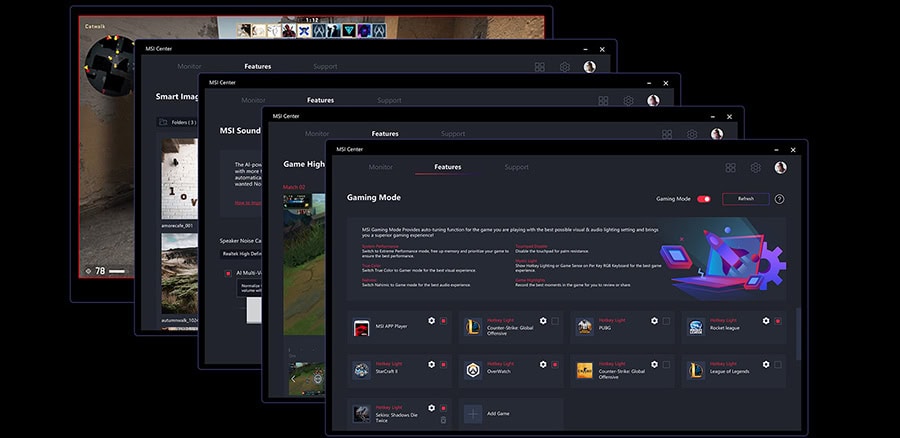Open Support tab in MSI Sound window
Image resolution: width=900 pixels, height=438 pixels.
389,100
